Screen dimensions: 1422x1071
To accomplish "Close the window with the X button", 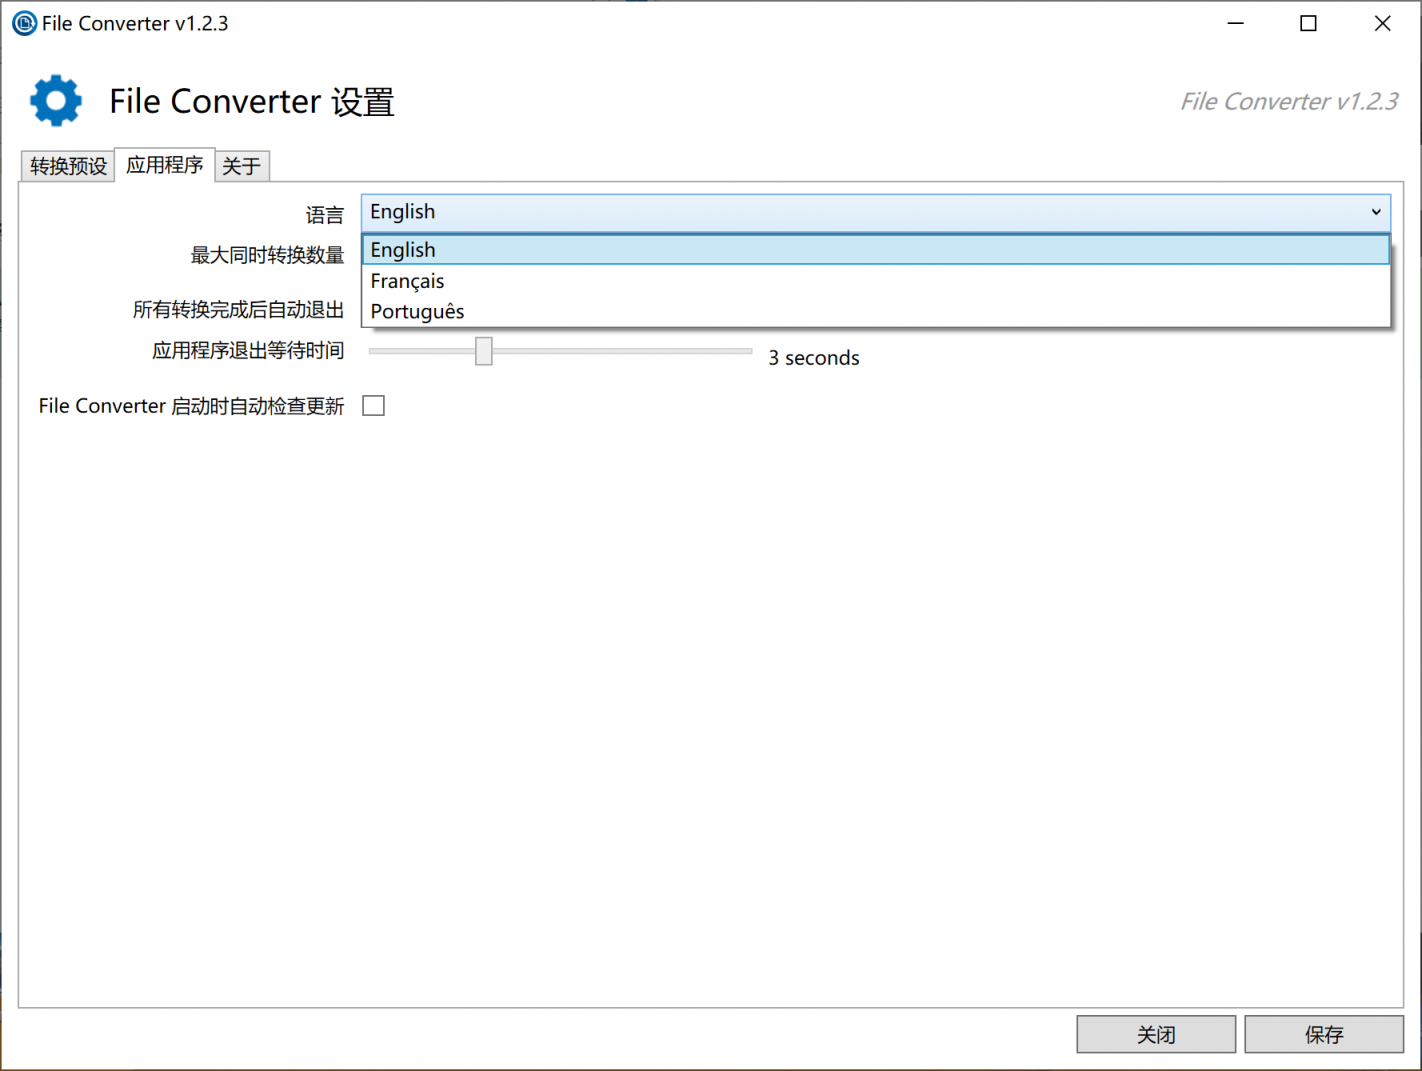I will (x=1382, y=23).
